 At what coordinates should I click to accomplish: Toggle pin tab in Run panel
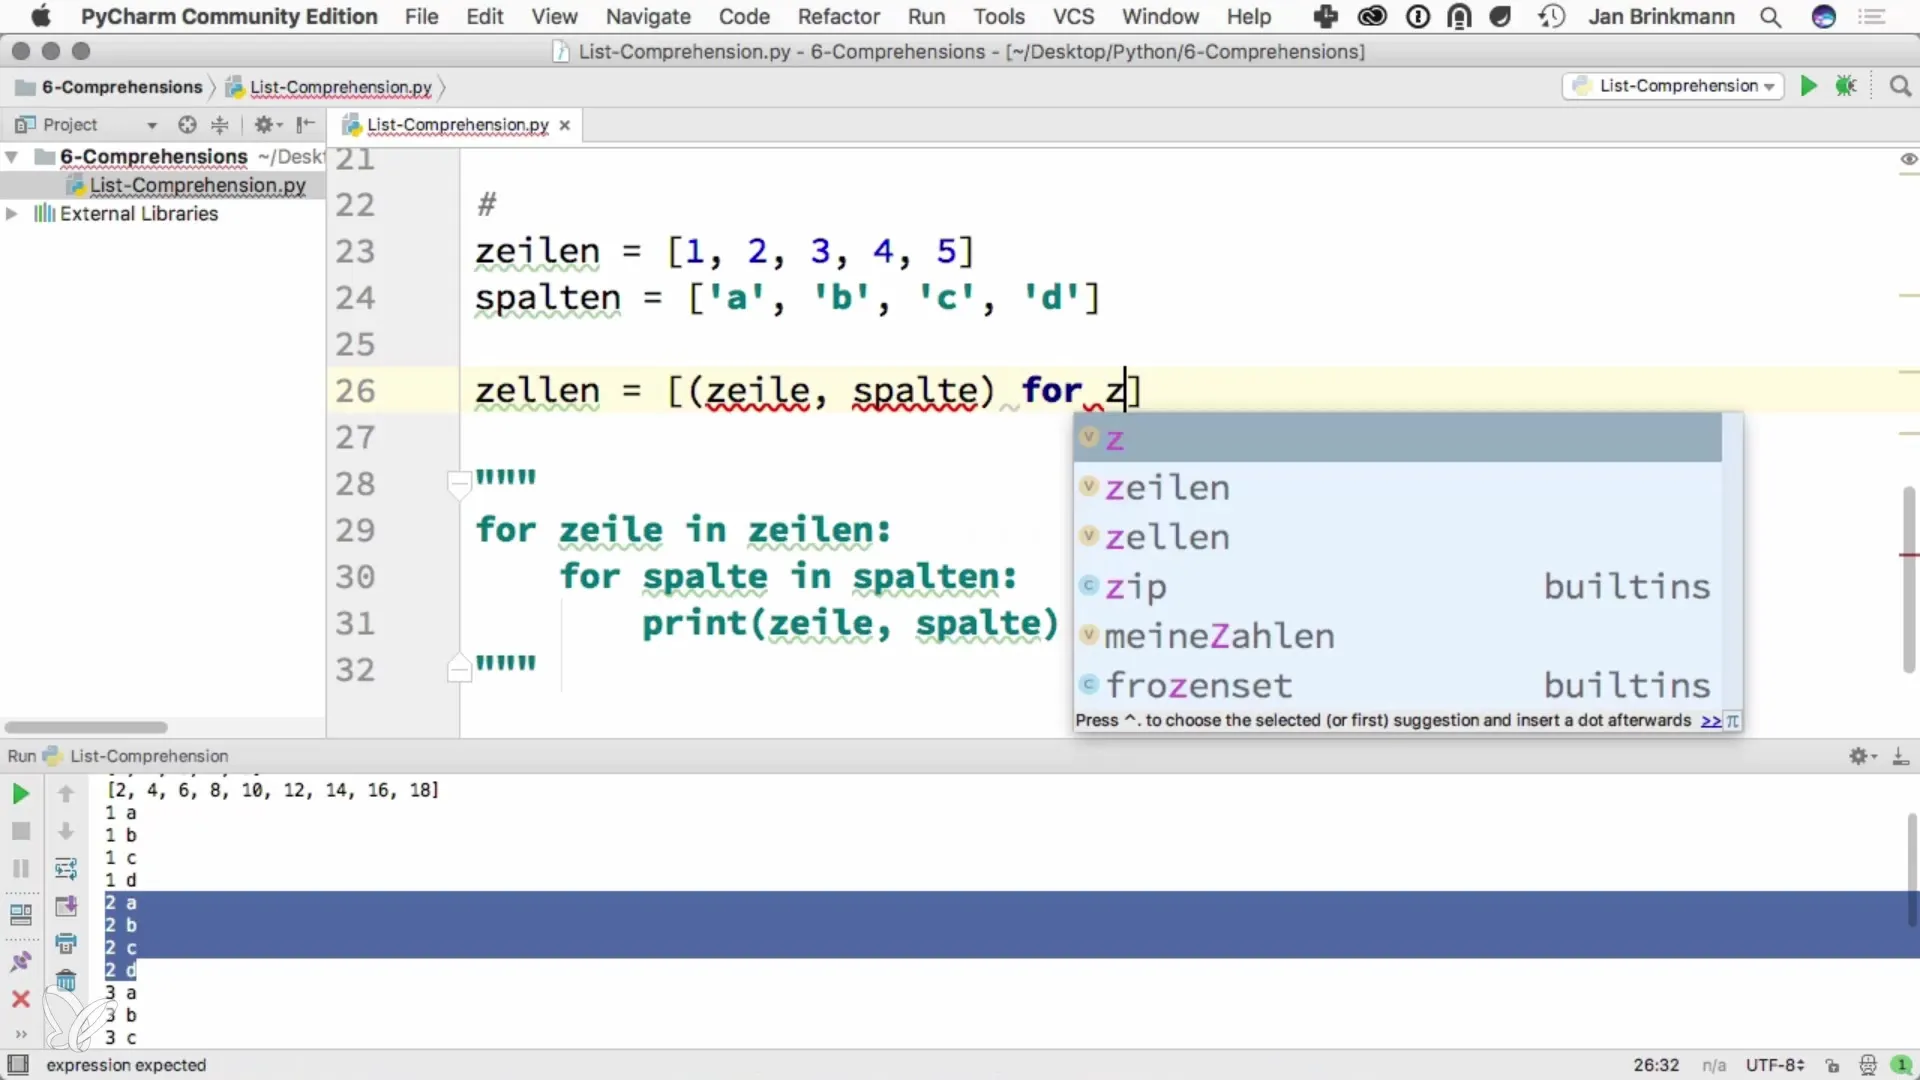pyautogui.click(x=20, y=962)
